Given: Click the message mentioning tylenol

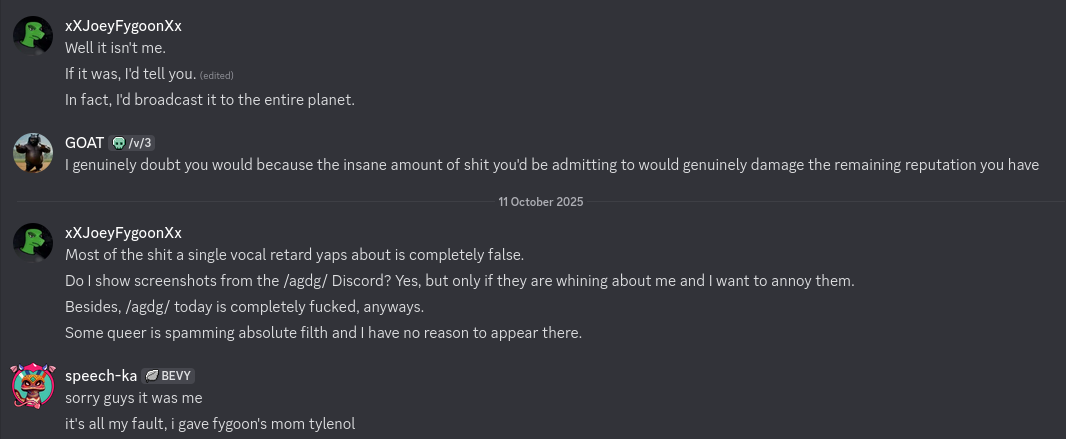Looking at the screenshot, I should click(210, 424).
